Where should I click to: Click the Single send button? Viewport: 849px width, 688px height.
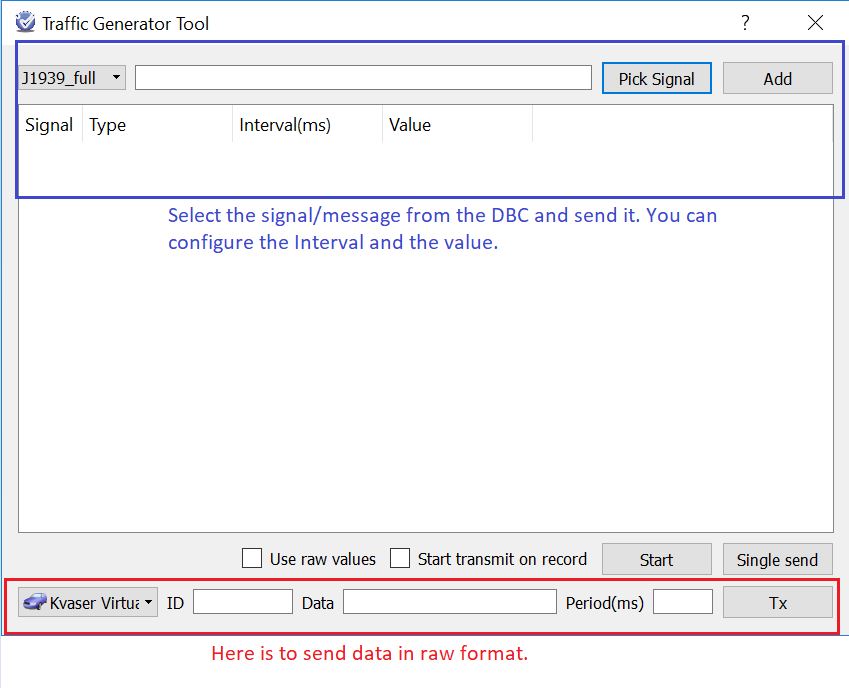(x=778, y=559)
